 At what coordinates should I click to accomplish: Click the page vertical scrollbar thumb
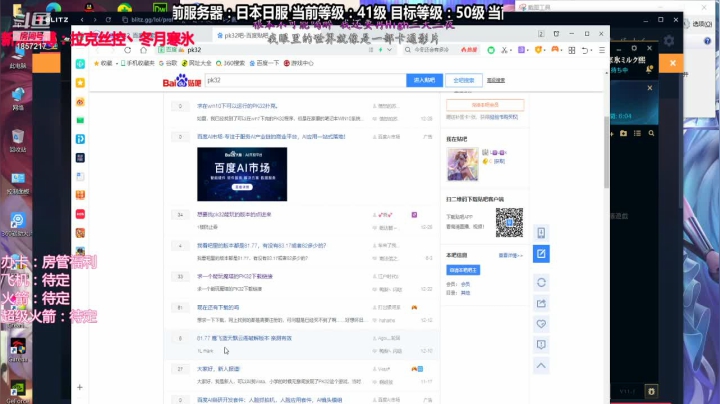(607, 152)
